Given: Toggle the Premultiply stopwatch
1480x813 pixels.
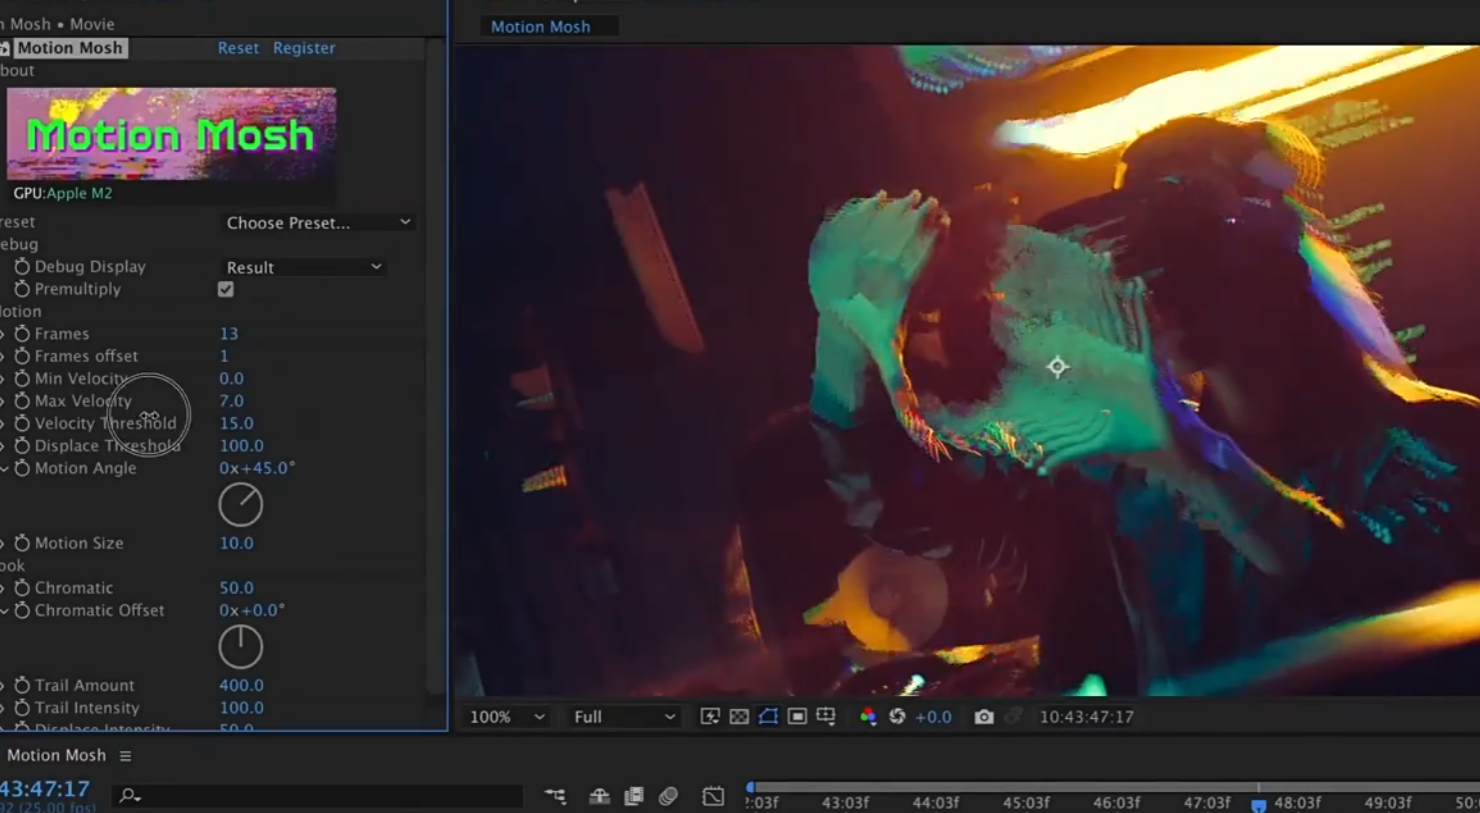Looking at the screenshot, I should (22, 289).
